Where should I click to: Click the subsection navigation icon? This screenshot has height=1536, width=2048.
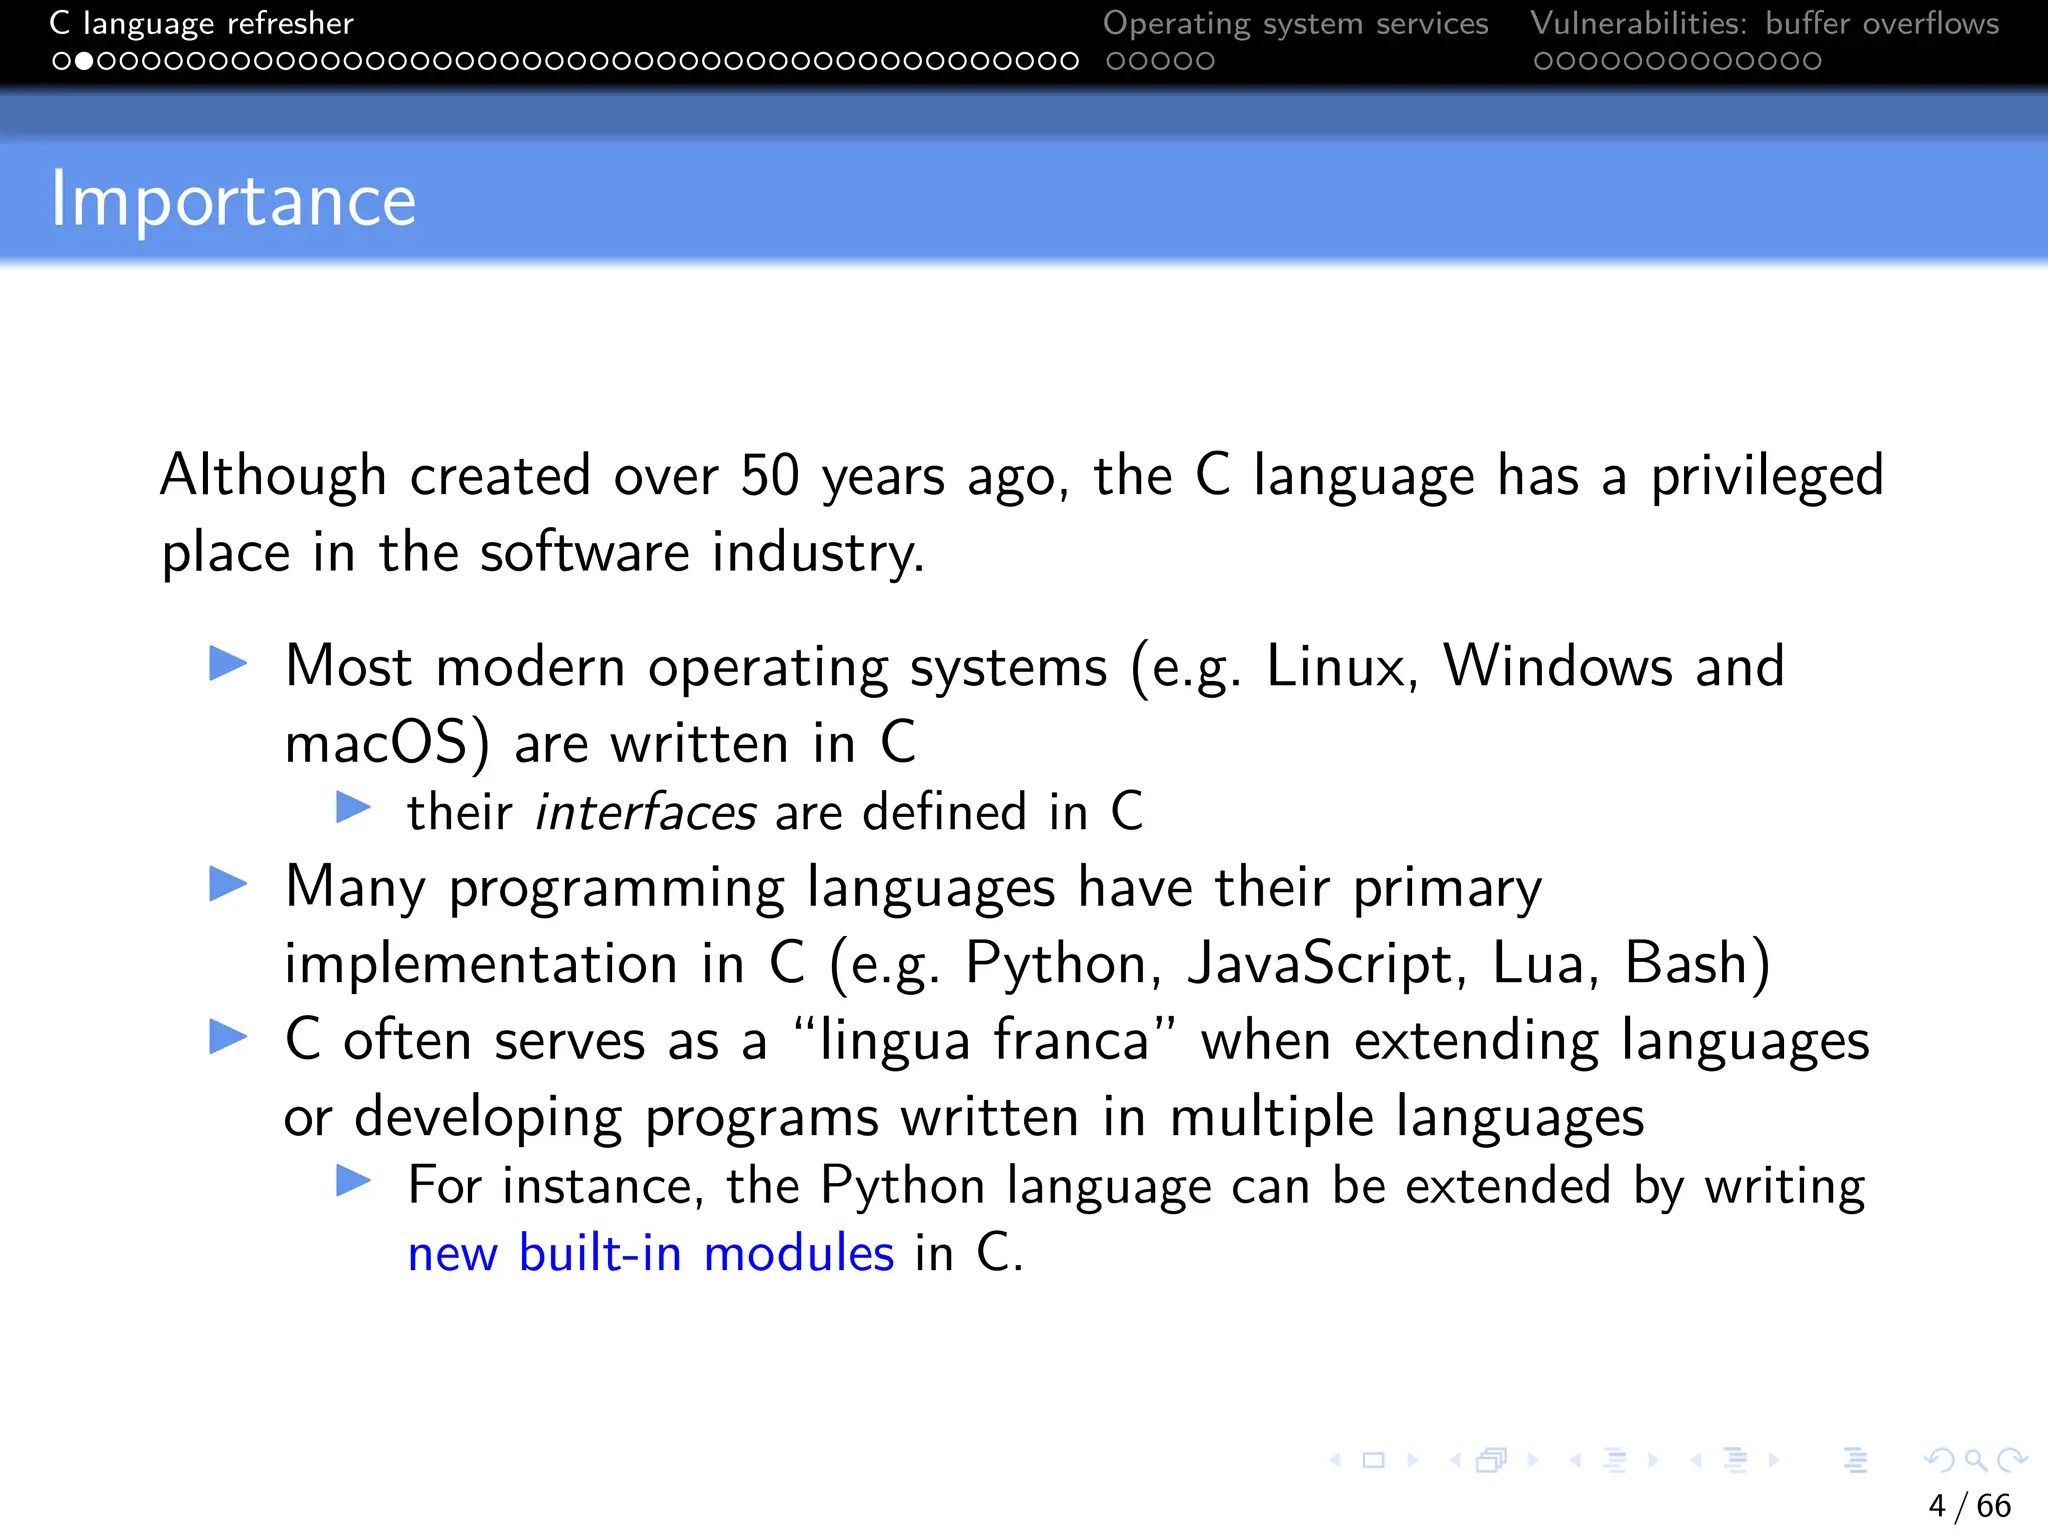[x=1615, y=1461]
